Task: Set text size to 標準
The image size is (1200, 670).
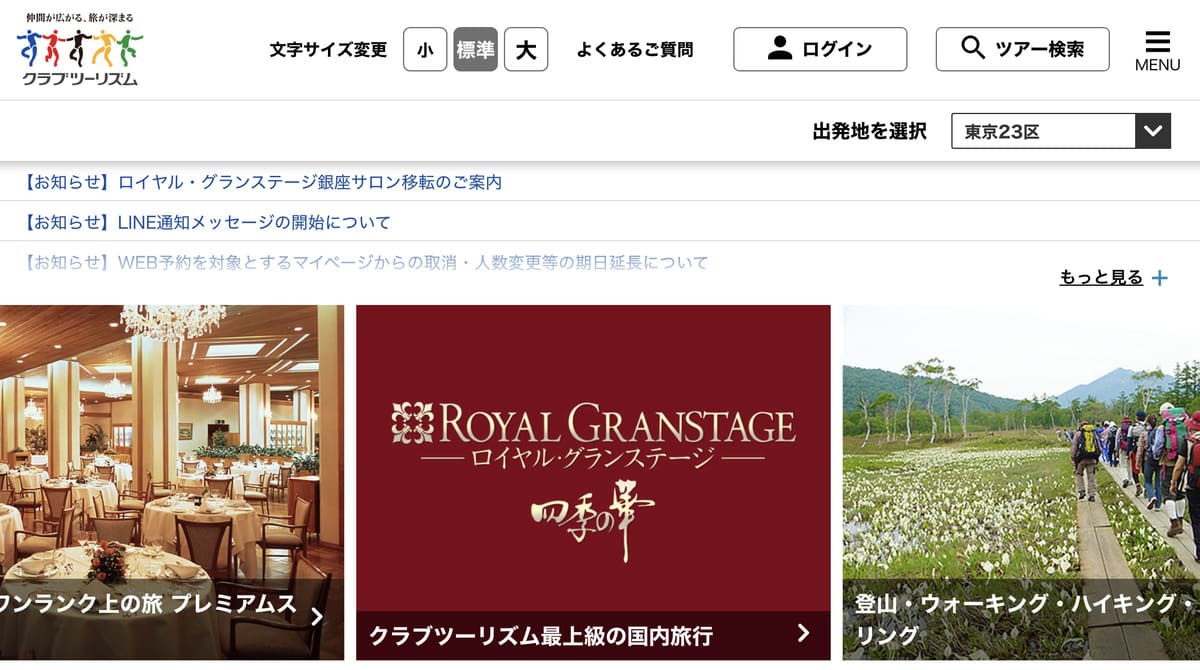Action: coord(475,49)
